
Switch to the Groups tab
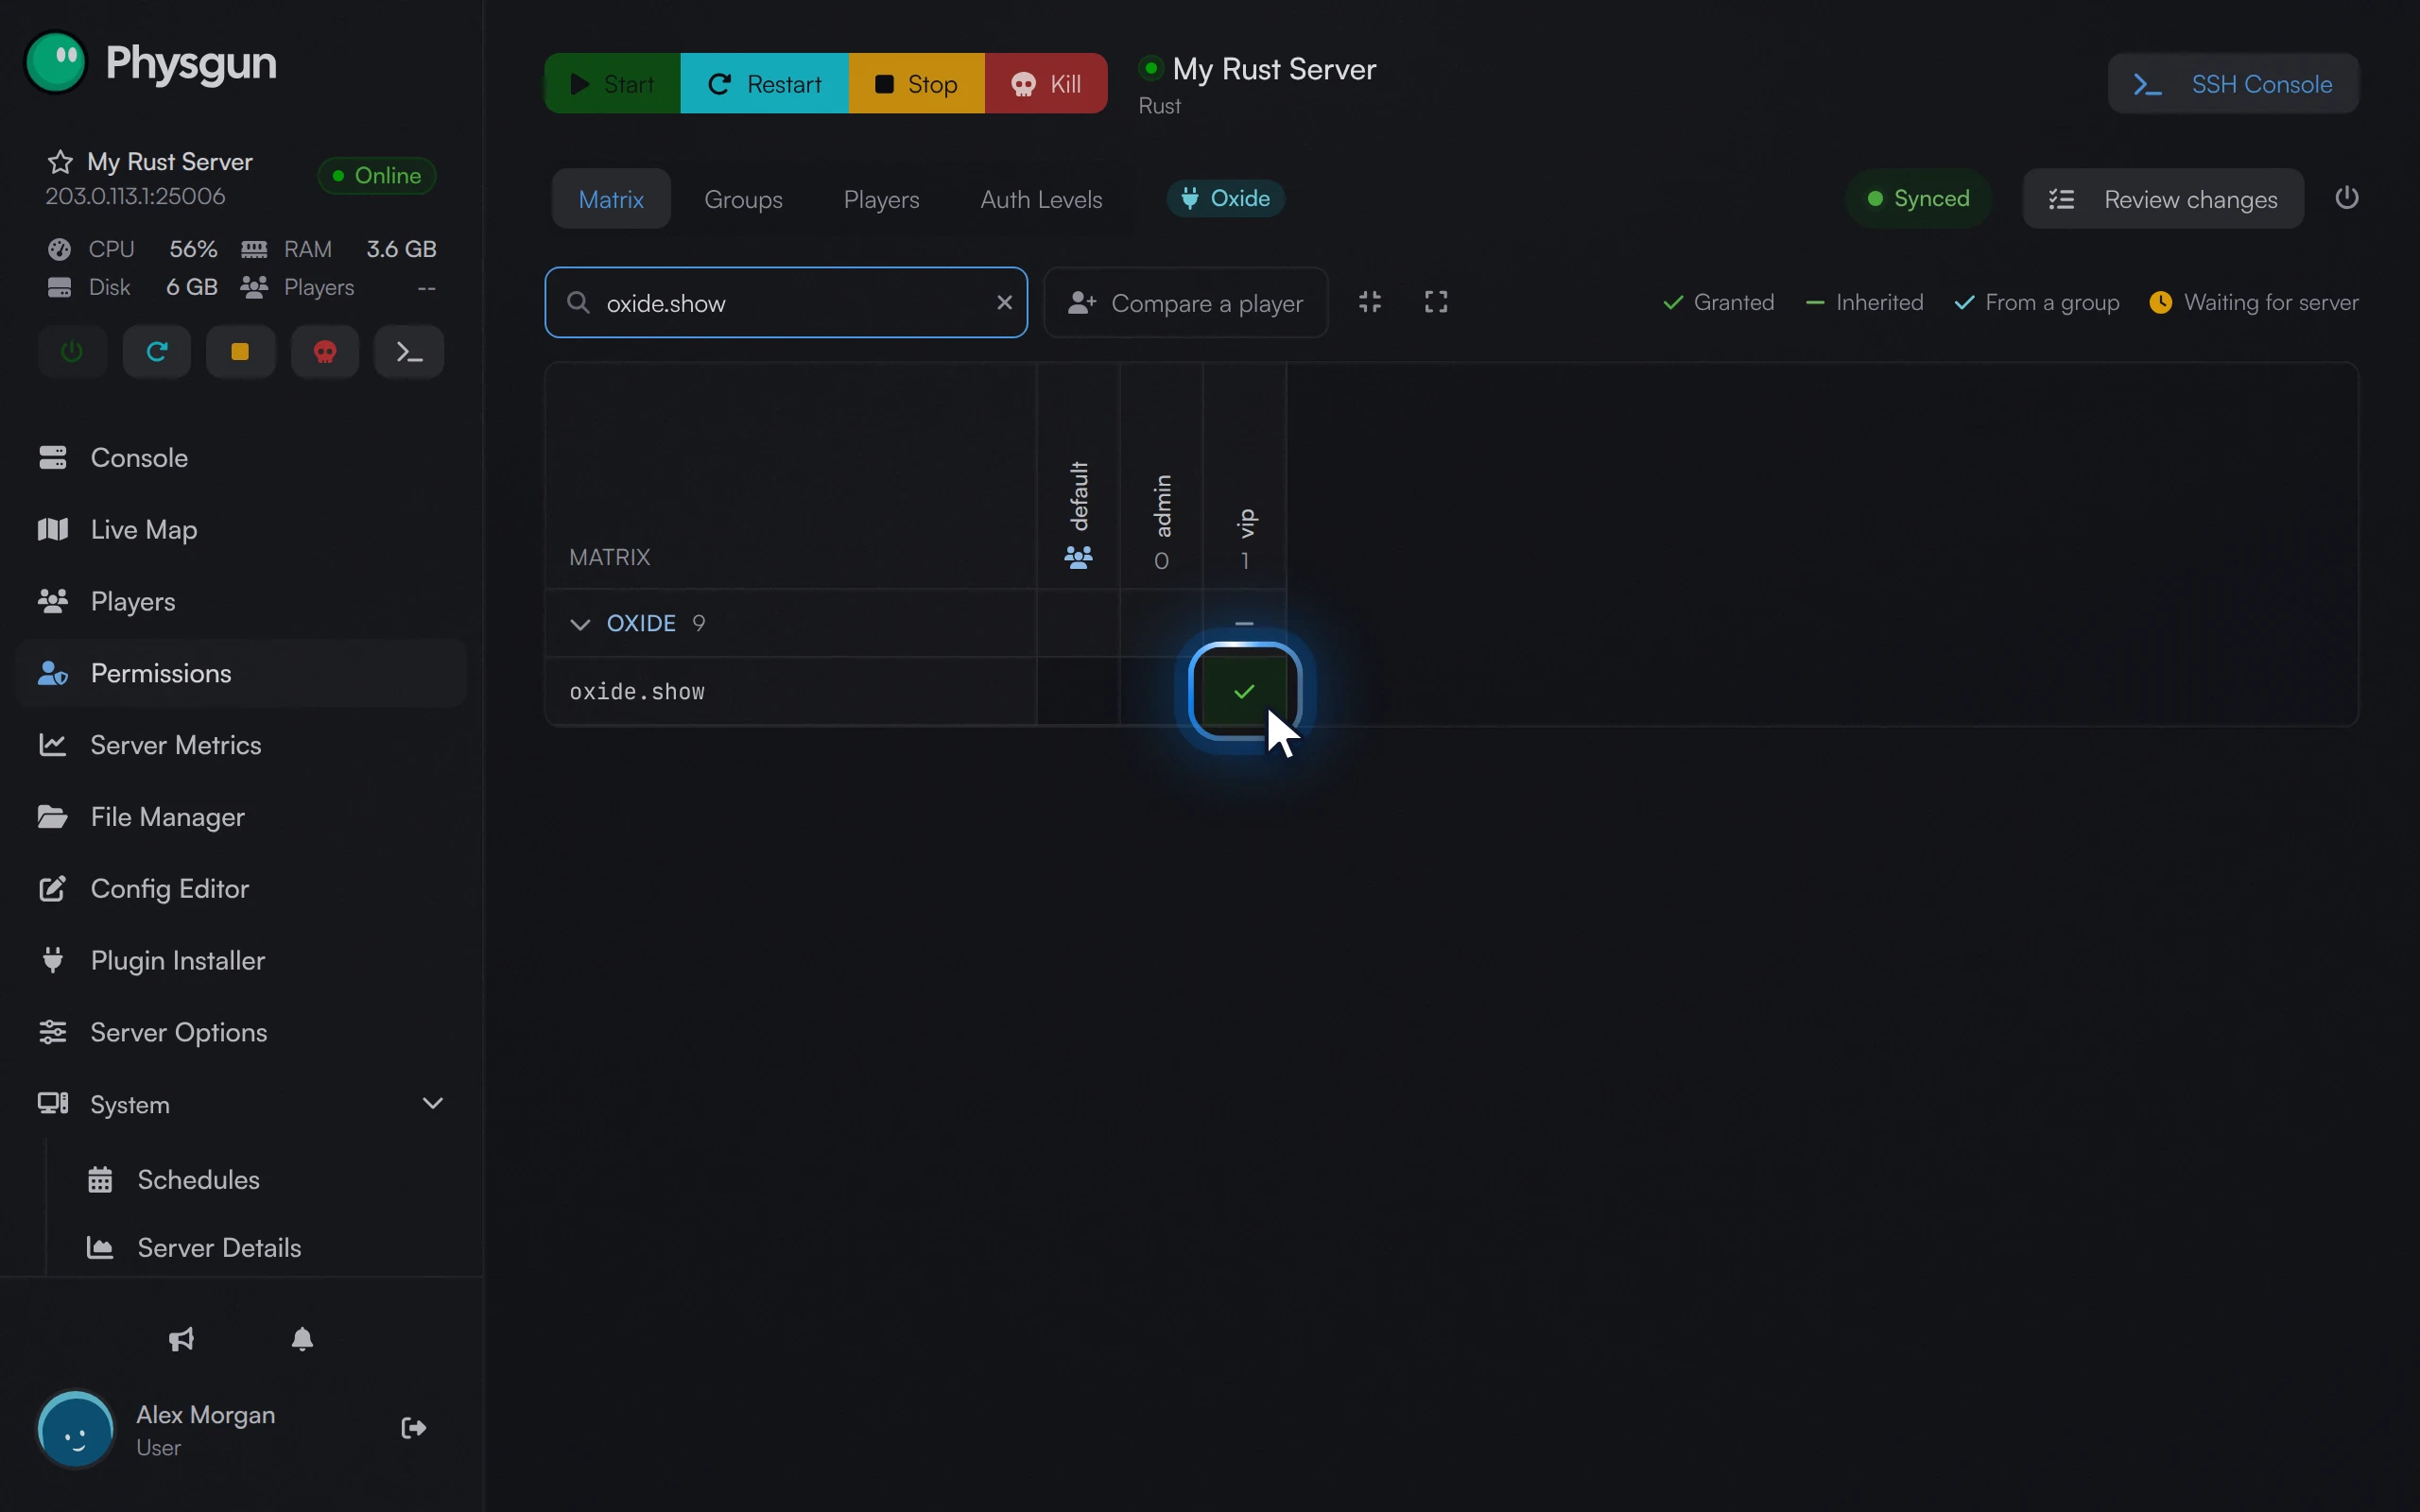[x=743, y=199]
